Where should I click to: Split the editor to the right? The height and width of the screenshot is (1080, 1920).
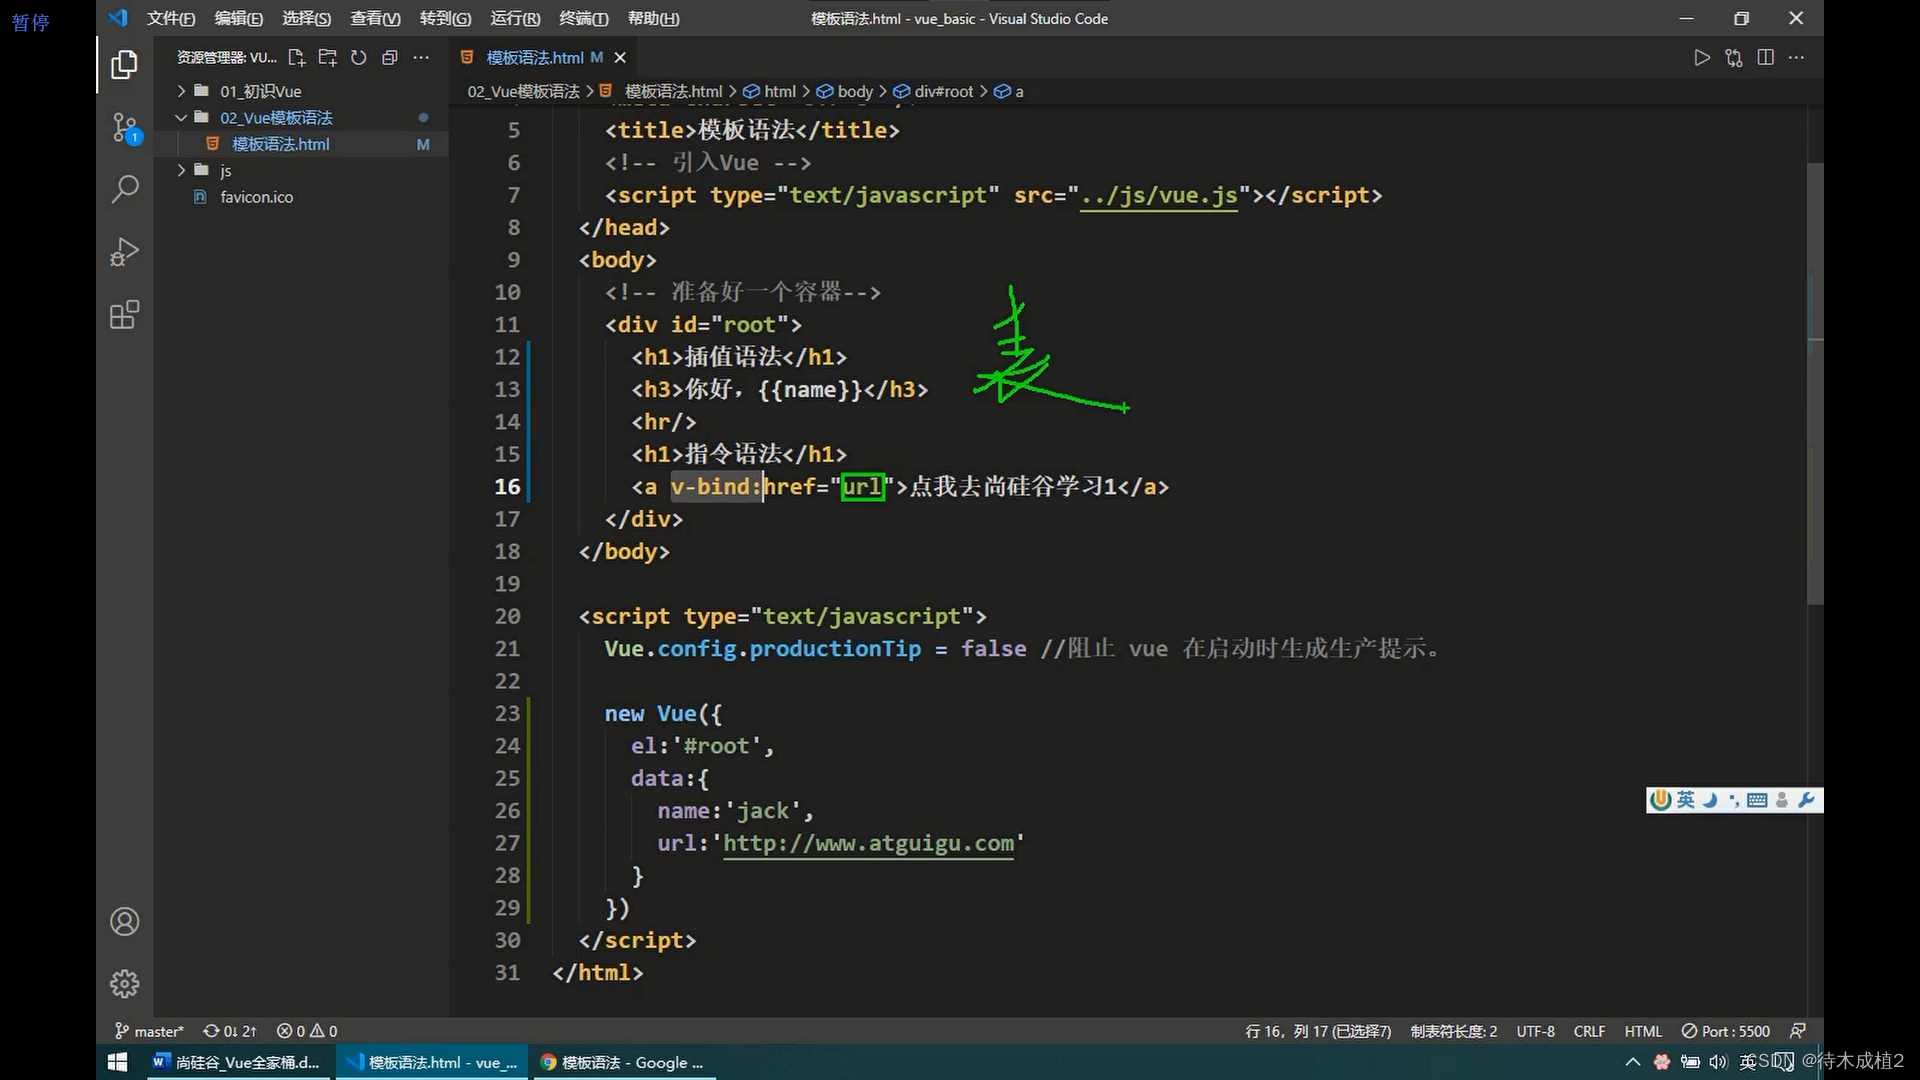tap(1766, 58)
